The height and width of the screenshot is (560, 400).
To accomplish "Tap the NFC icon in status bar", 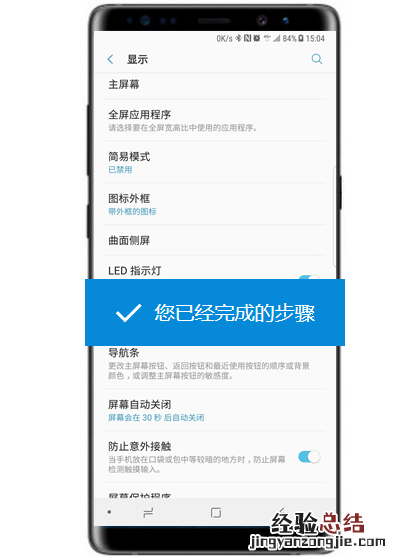I will point(247,38).
